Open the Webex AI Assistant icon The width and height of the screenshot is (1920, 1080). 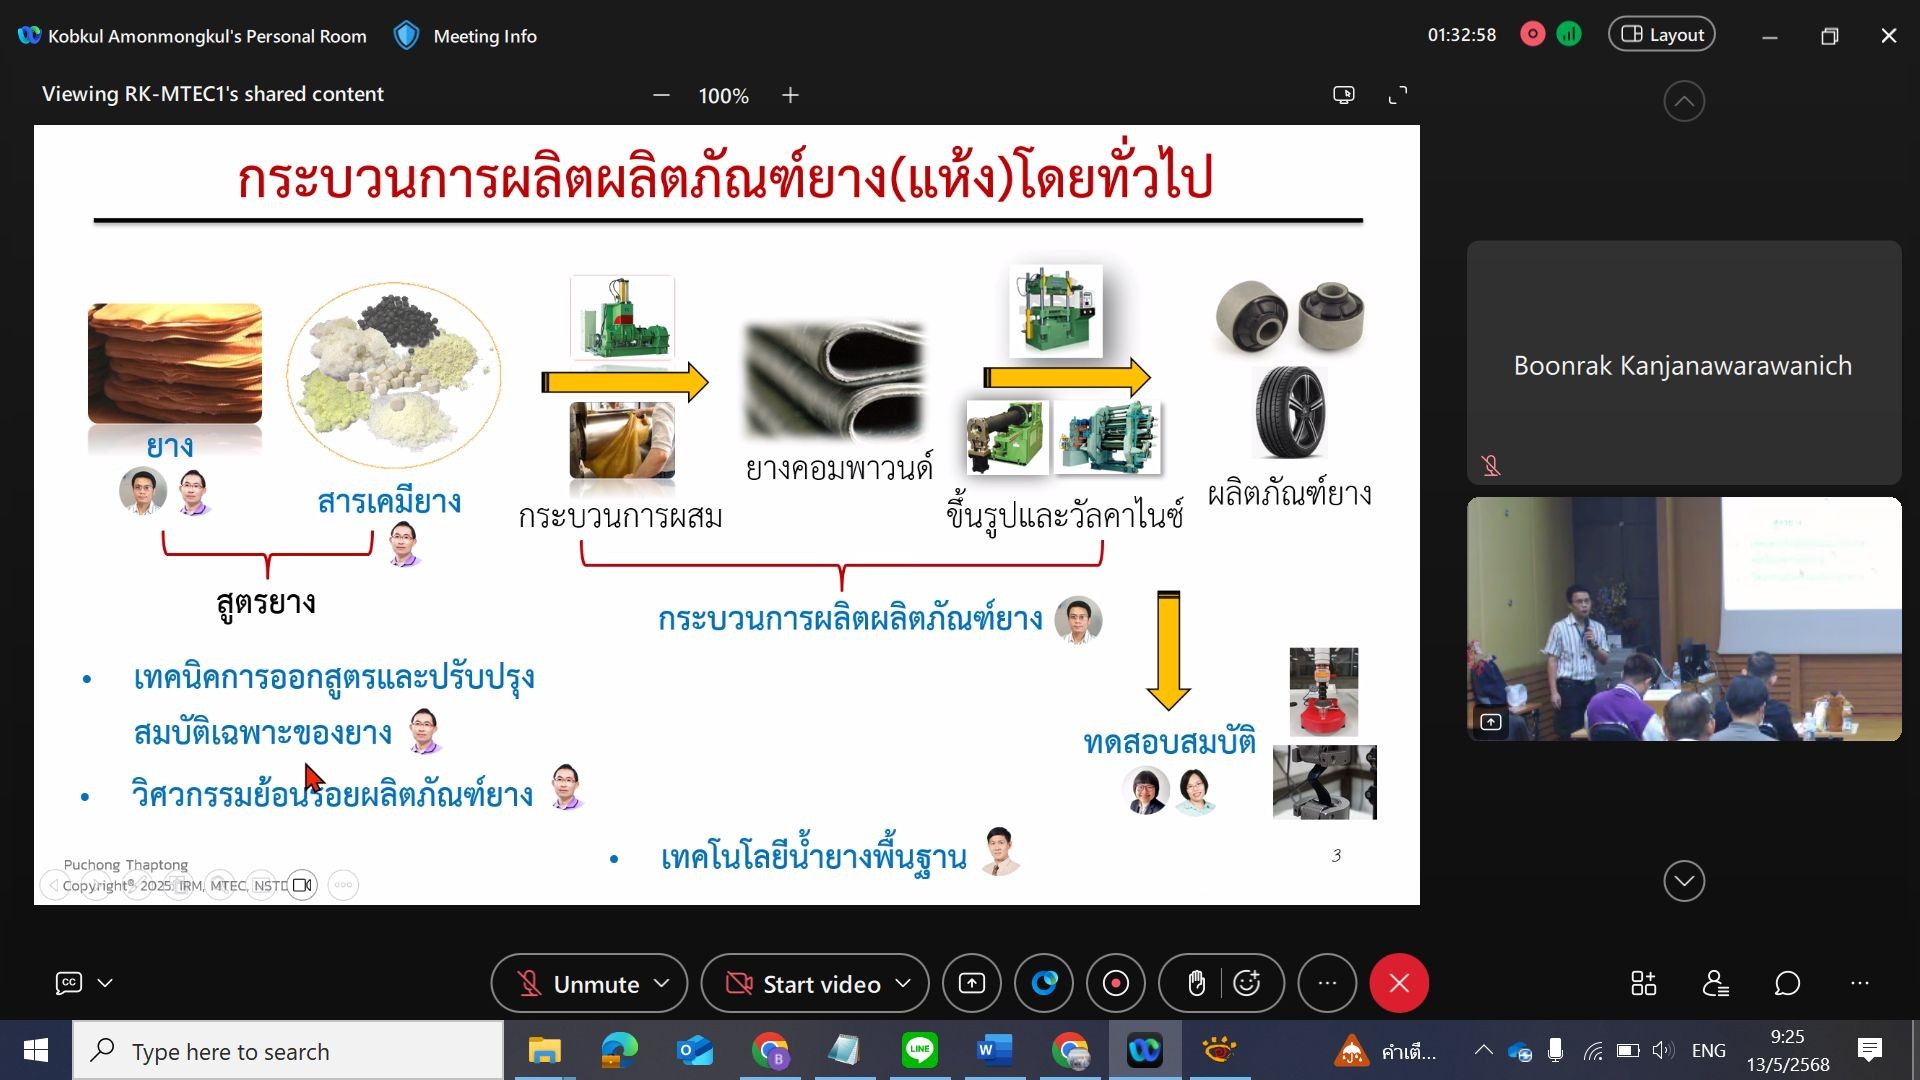[x=1044, y=984]
